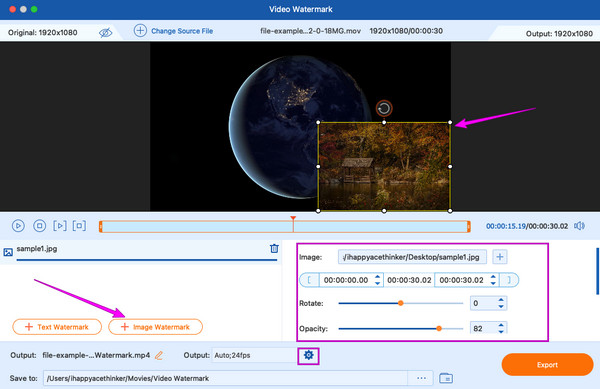The height and width of the screenshot is (389, 600).
Task: Mute audio with the speaker icon
Action: point(579,226)
